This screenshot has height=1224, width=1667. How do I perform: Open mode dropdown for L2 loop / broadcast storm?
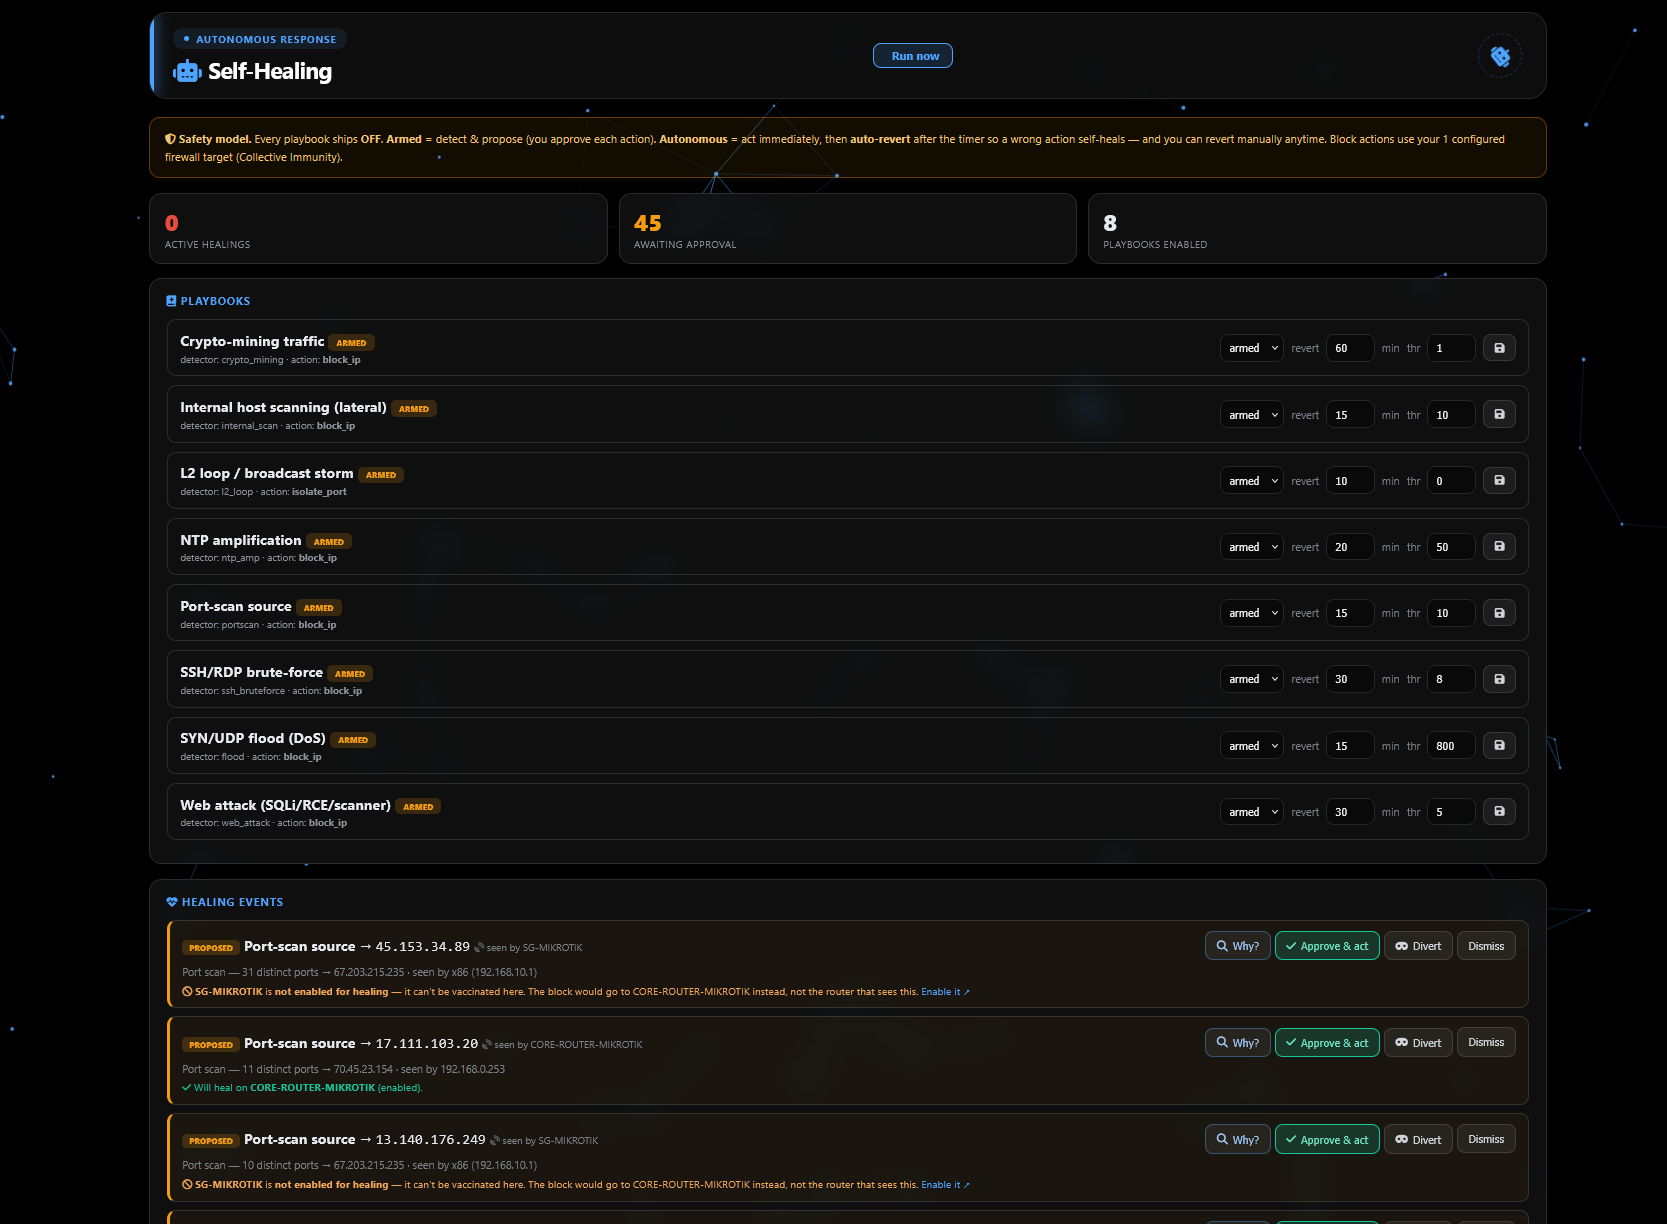point(1251,481)
